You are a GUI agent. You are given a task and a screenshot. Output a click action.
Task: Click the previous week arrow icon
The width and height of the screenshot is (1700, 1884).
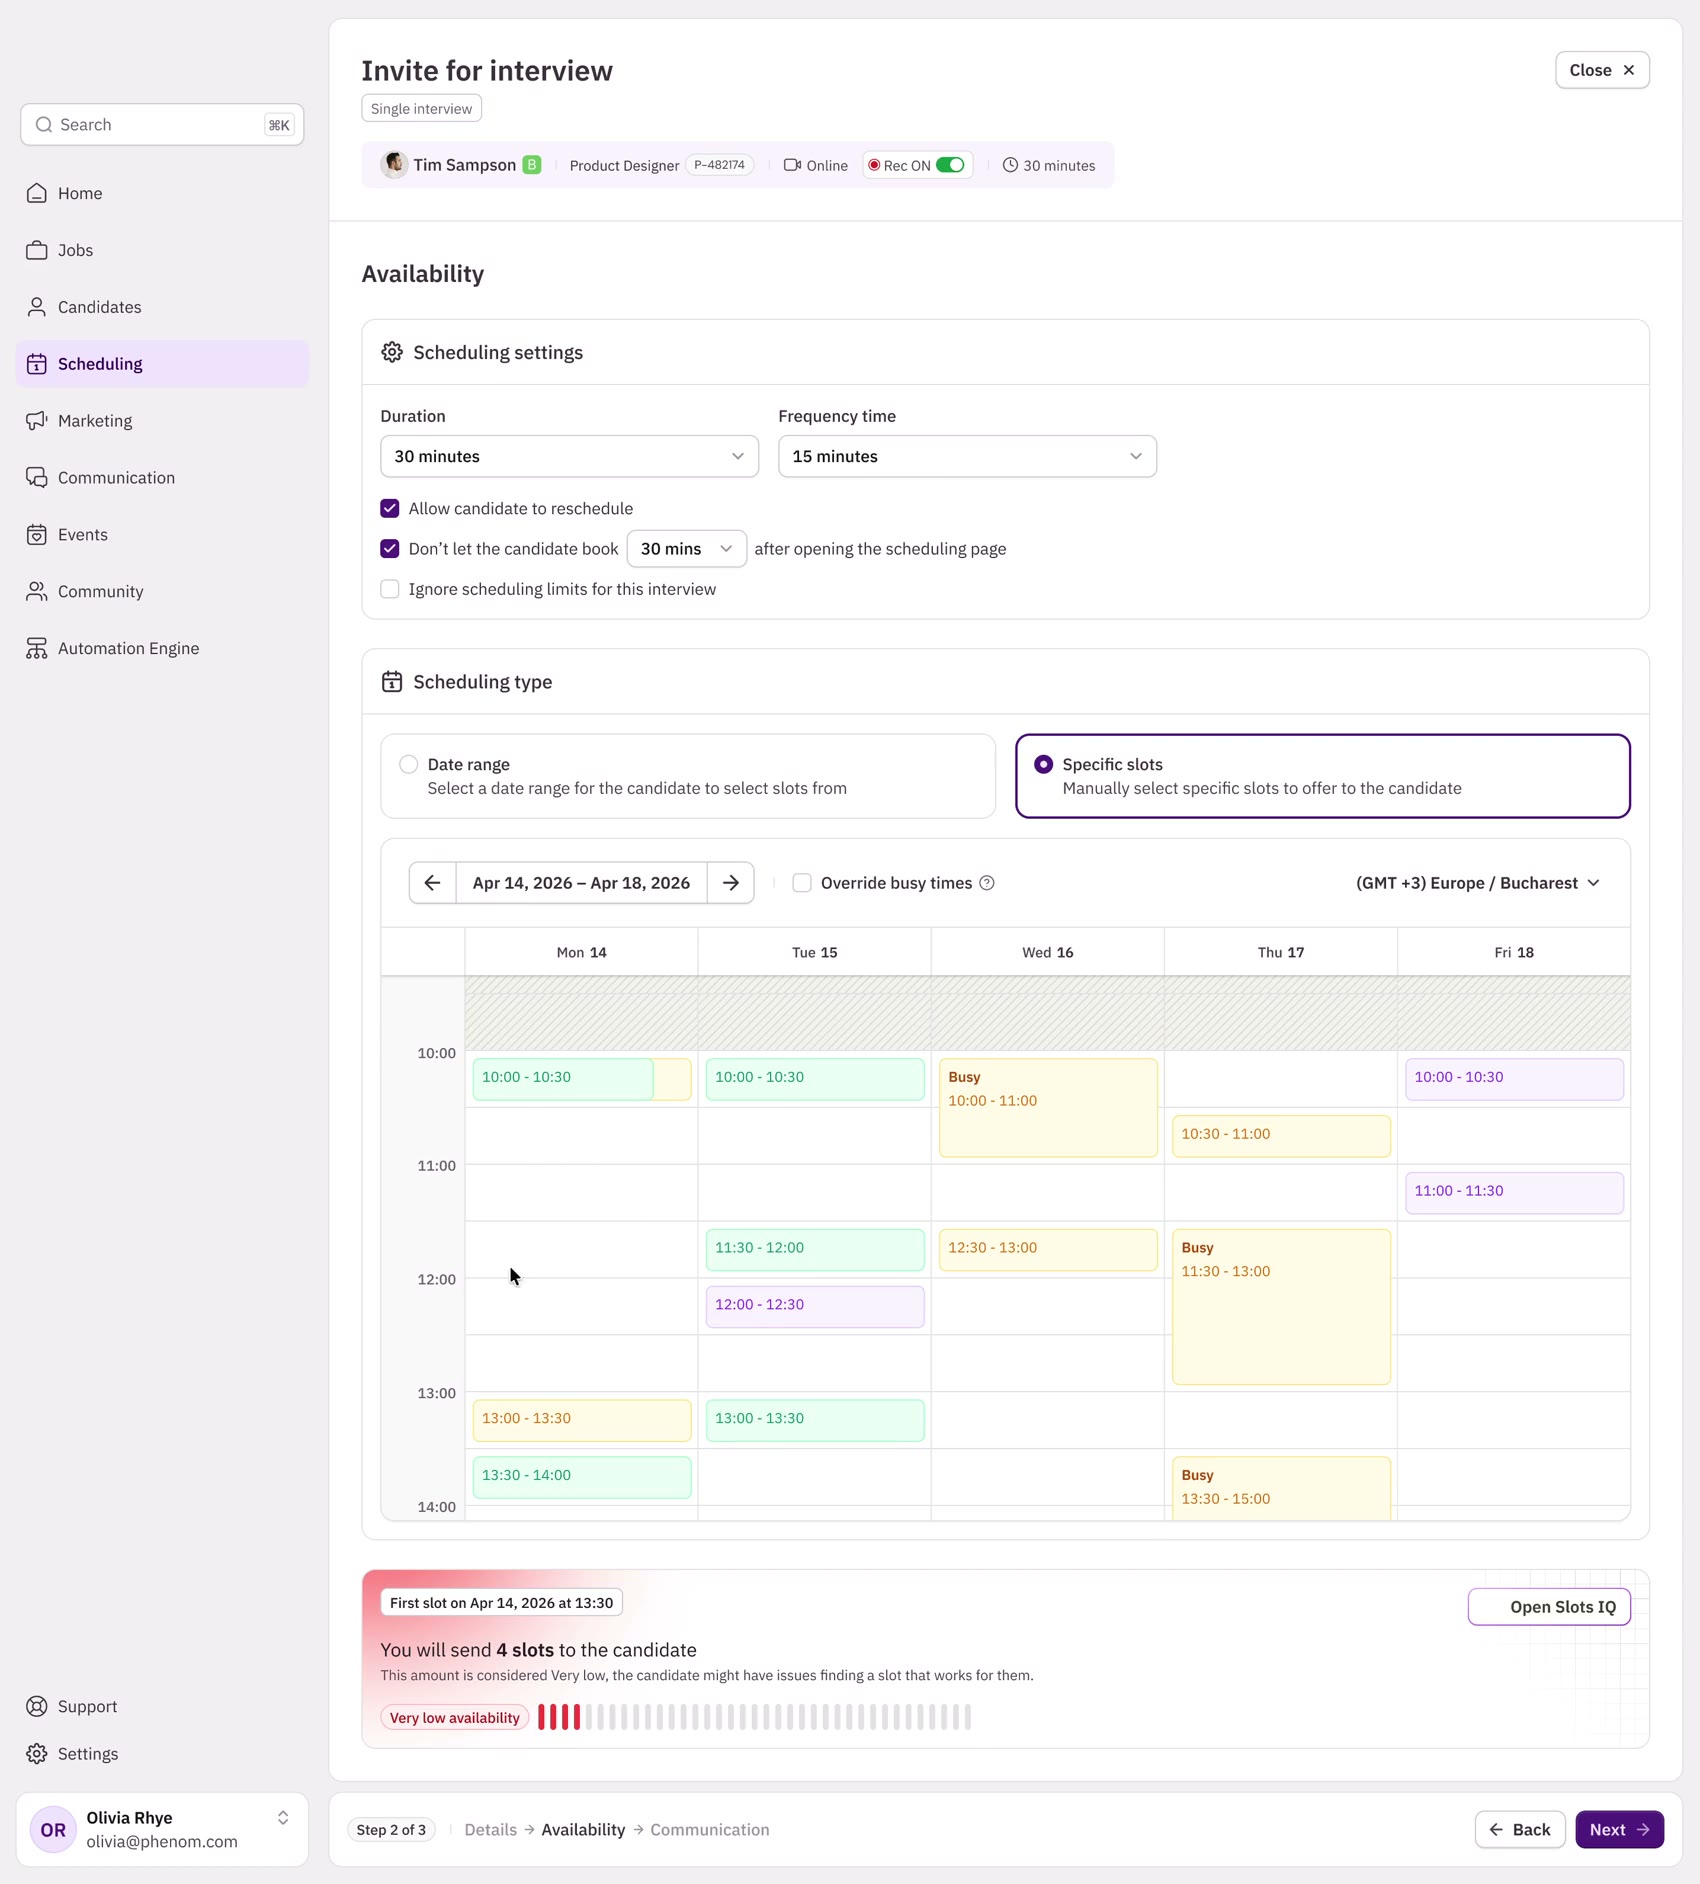coord(432,883)
